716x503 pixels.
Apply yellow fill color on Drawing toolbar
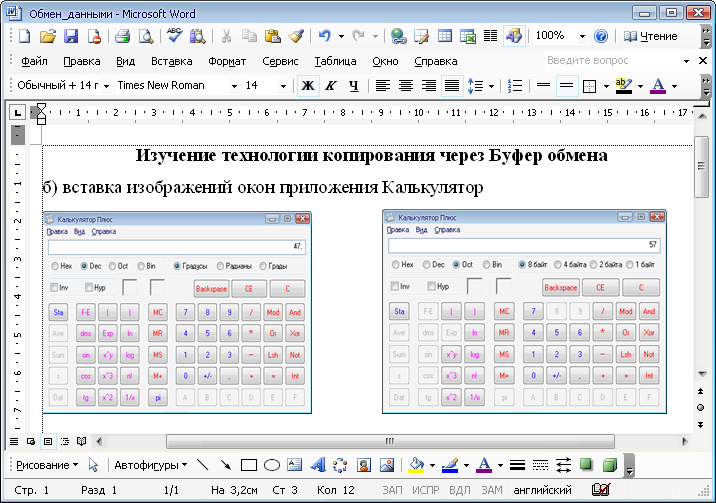(x=416, y=465)
